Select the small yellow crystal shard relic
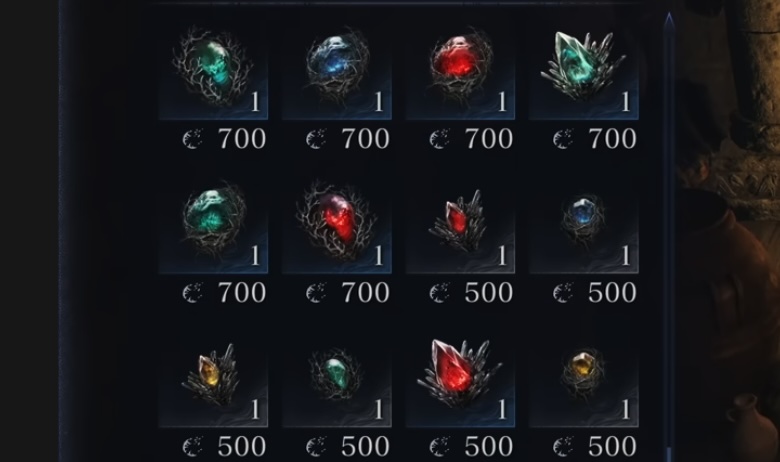The width and height of the screenshot is (780, 462). tap(213, 376)
